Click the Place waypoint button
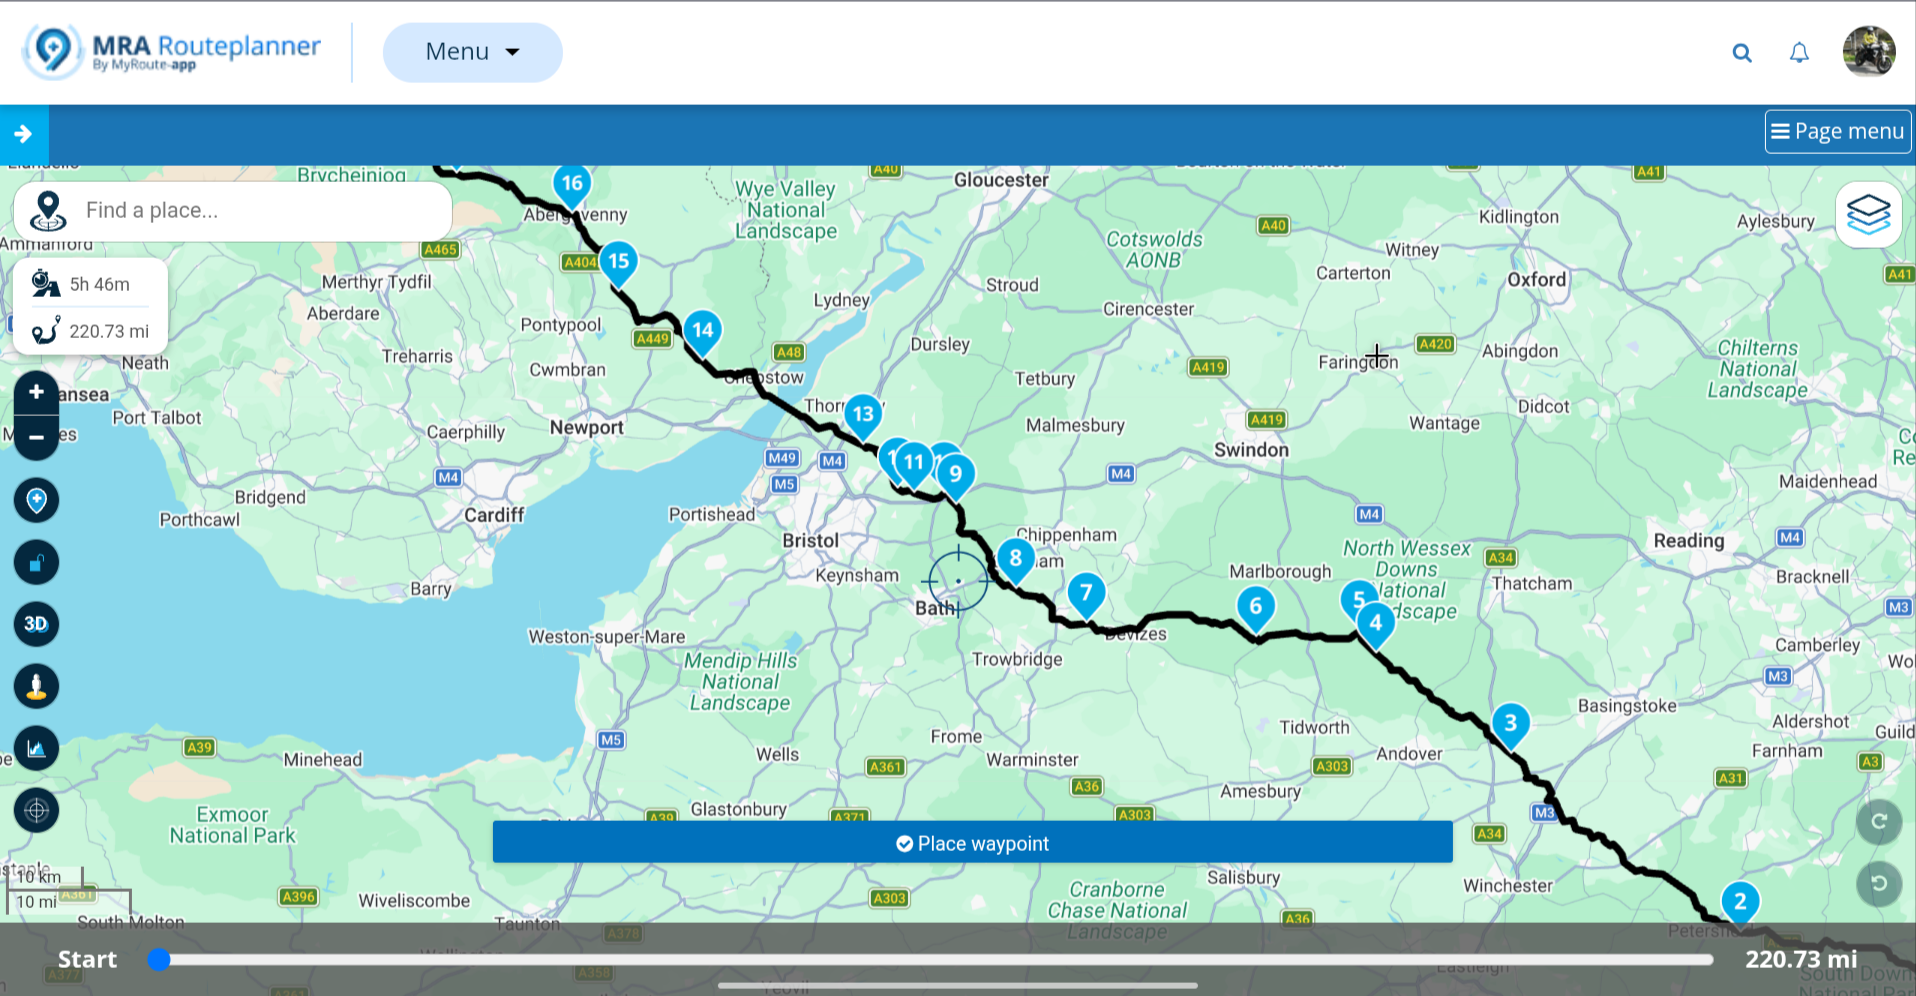Screen dimensions: 1916x996 [x=972, y=843]
